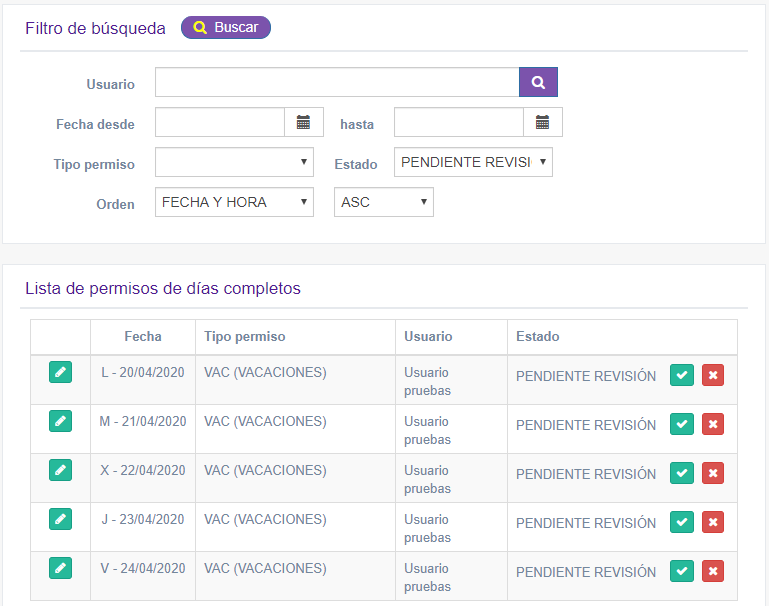Click PENDIENTE REVISIÓN text in the 20/04/2020 row

tap(586, 376)
